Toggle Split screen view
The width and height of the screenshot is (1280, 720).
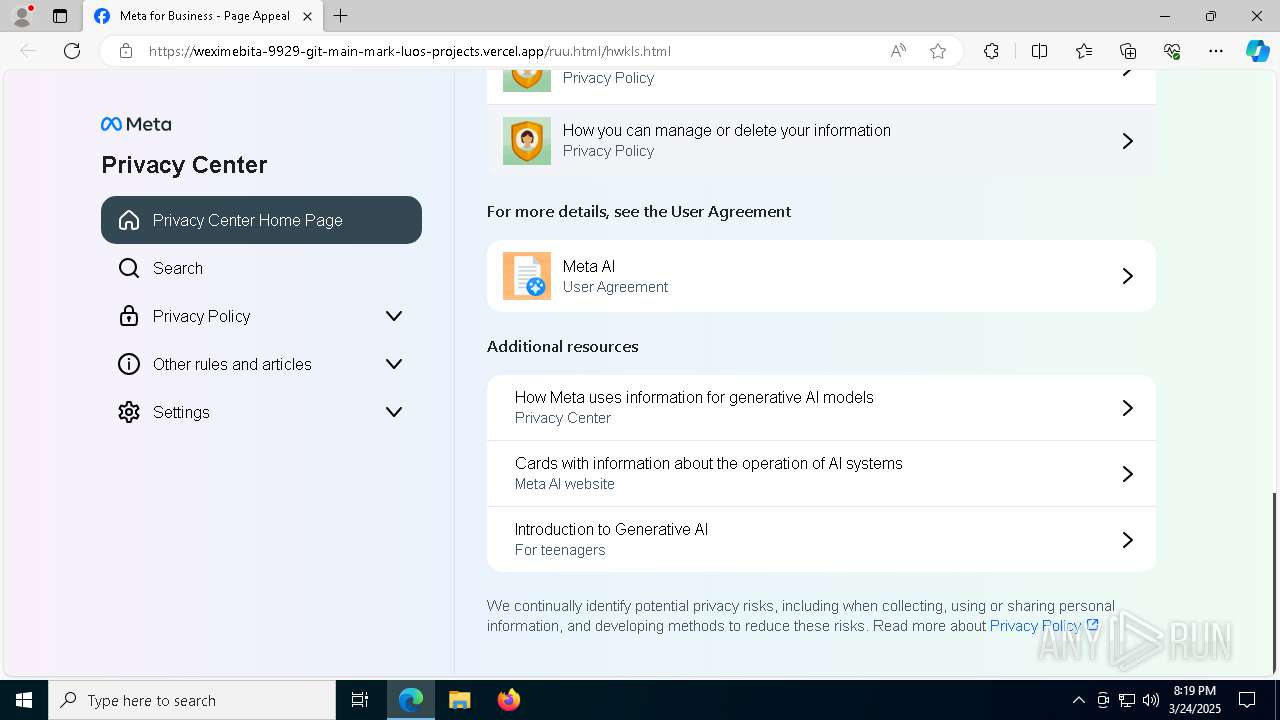tap(1039, 51)
